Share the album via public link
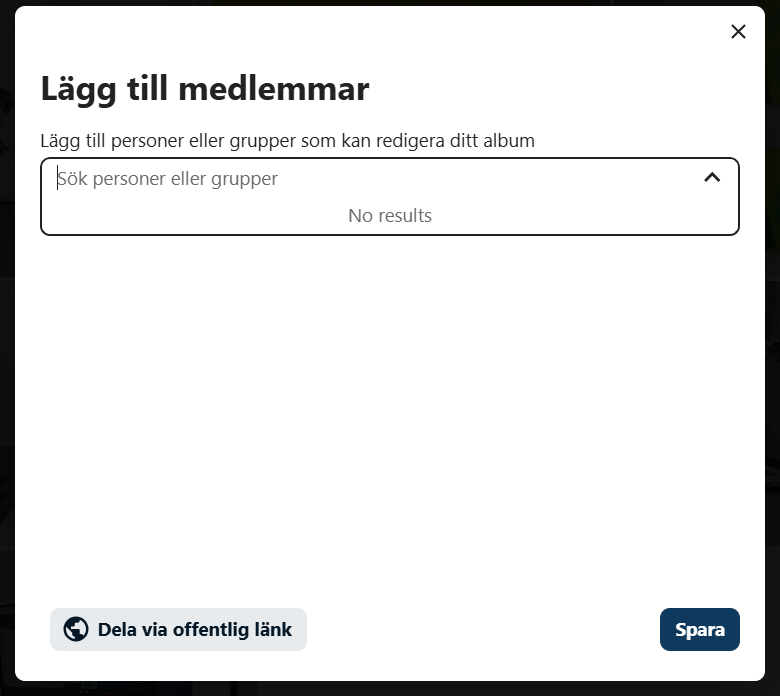The image size is (780, 696). click(178, 630)
